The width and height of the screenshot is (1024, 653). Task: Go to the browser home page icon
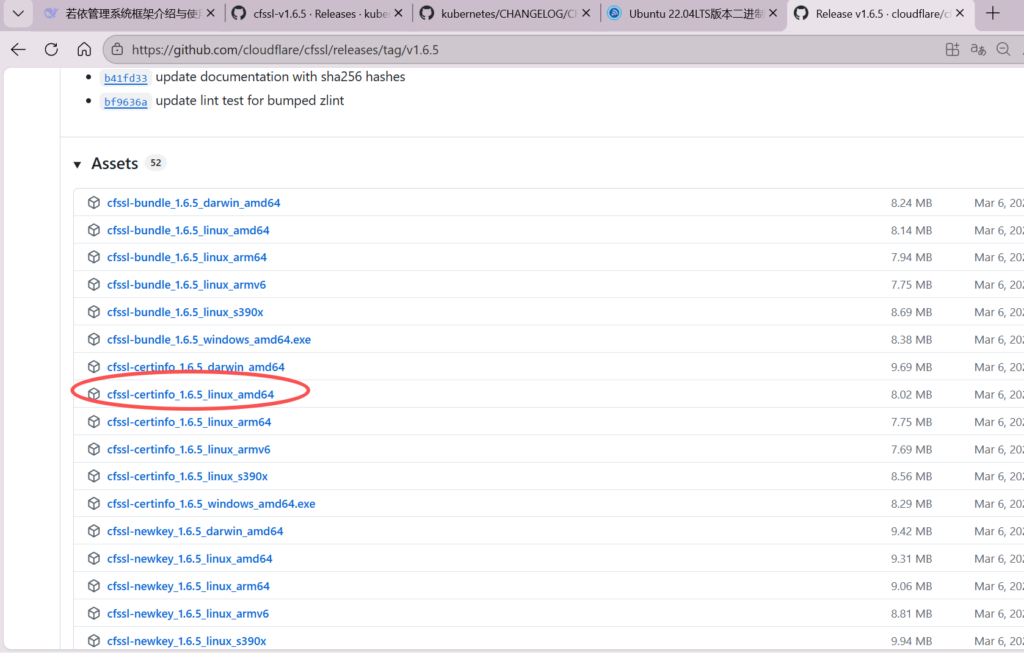84,49
